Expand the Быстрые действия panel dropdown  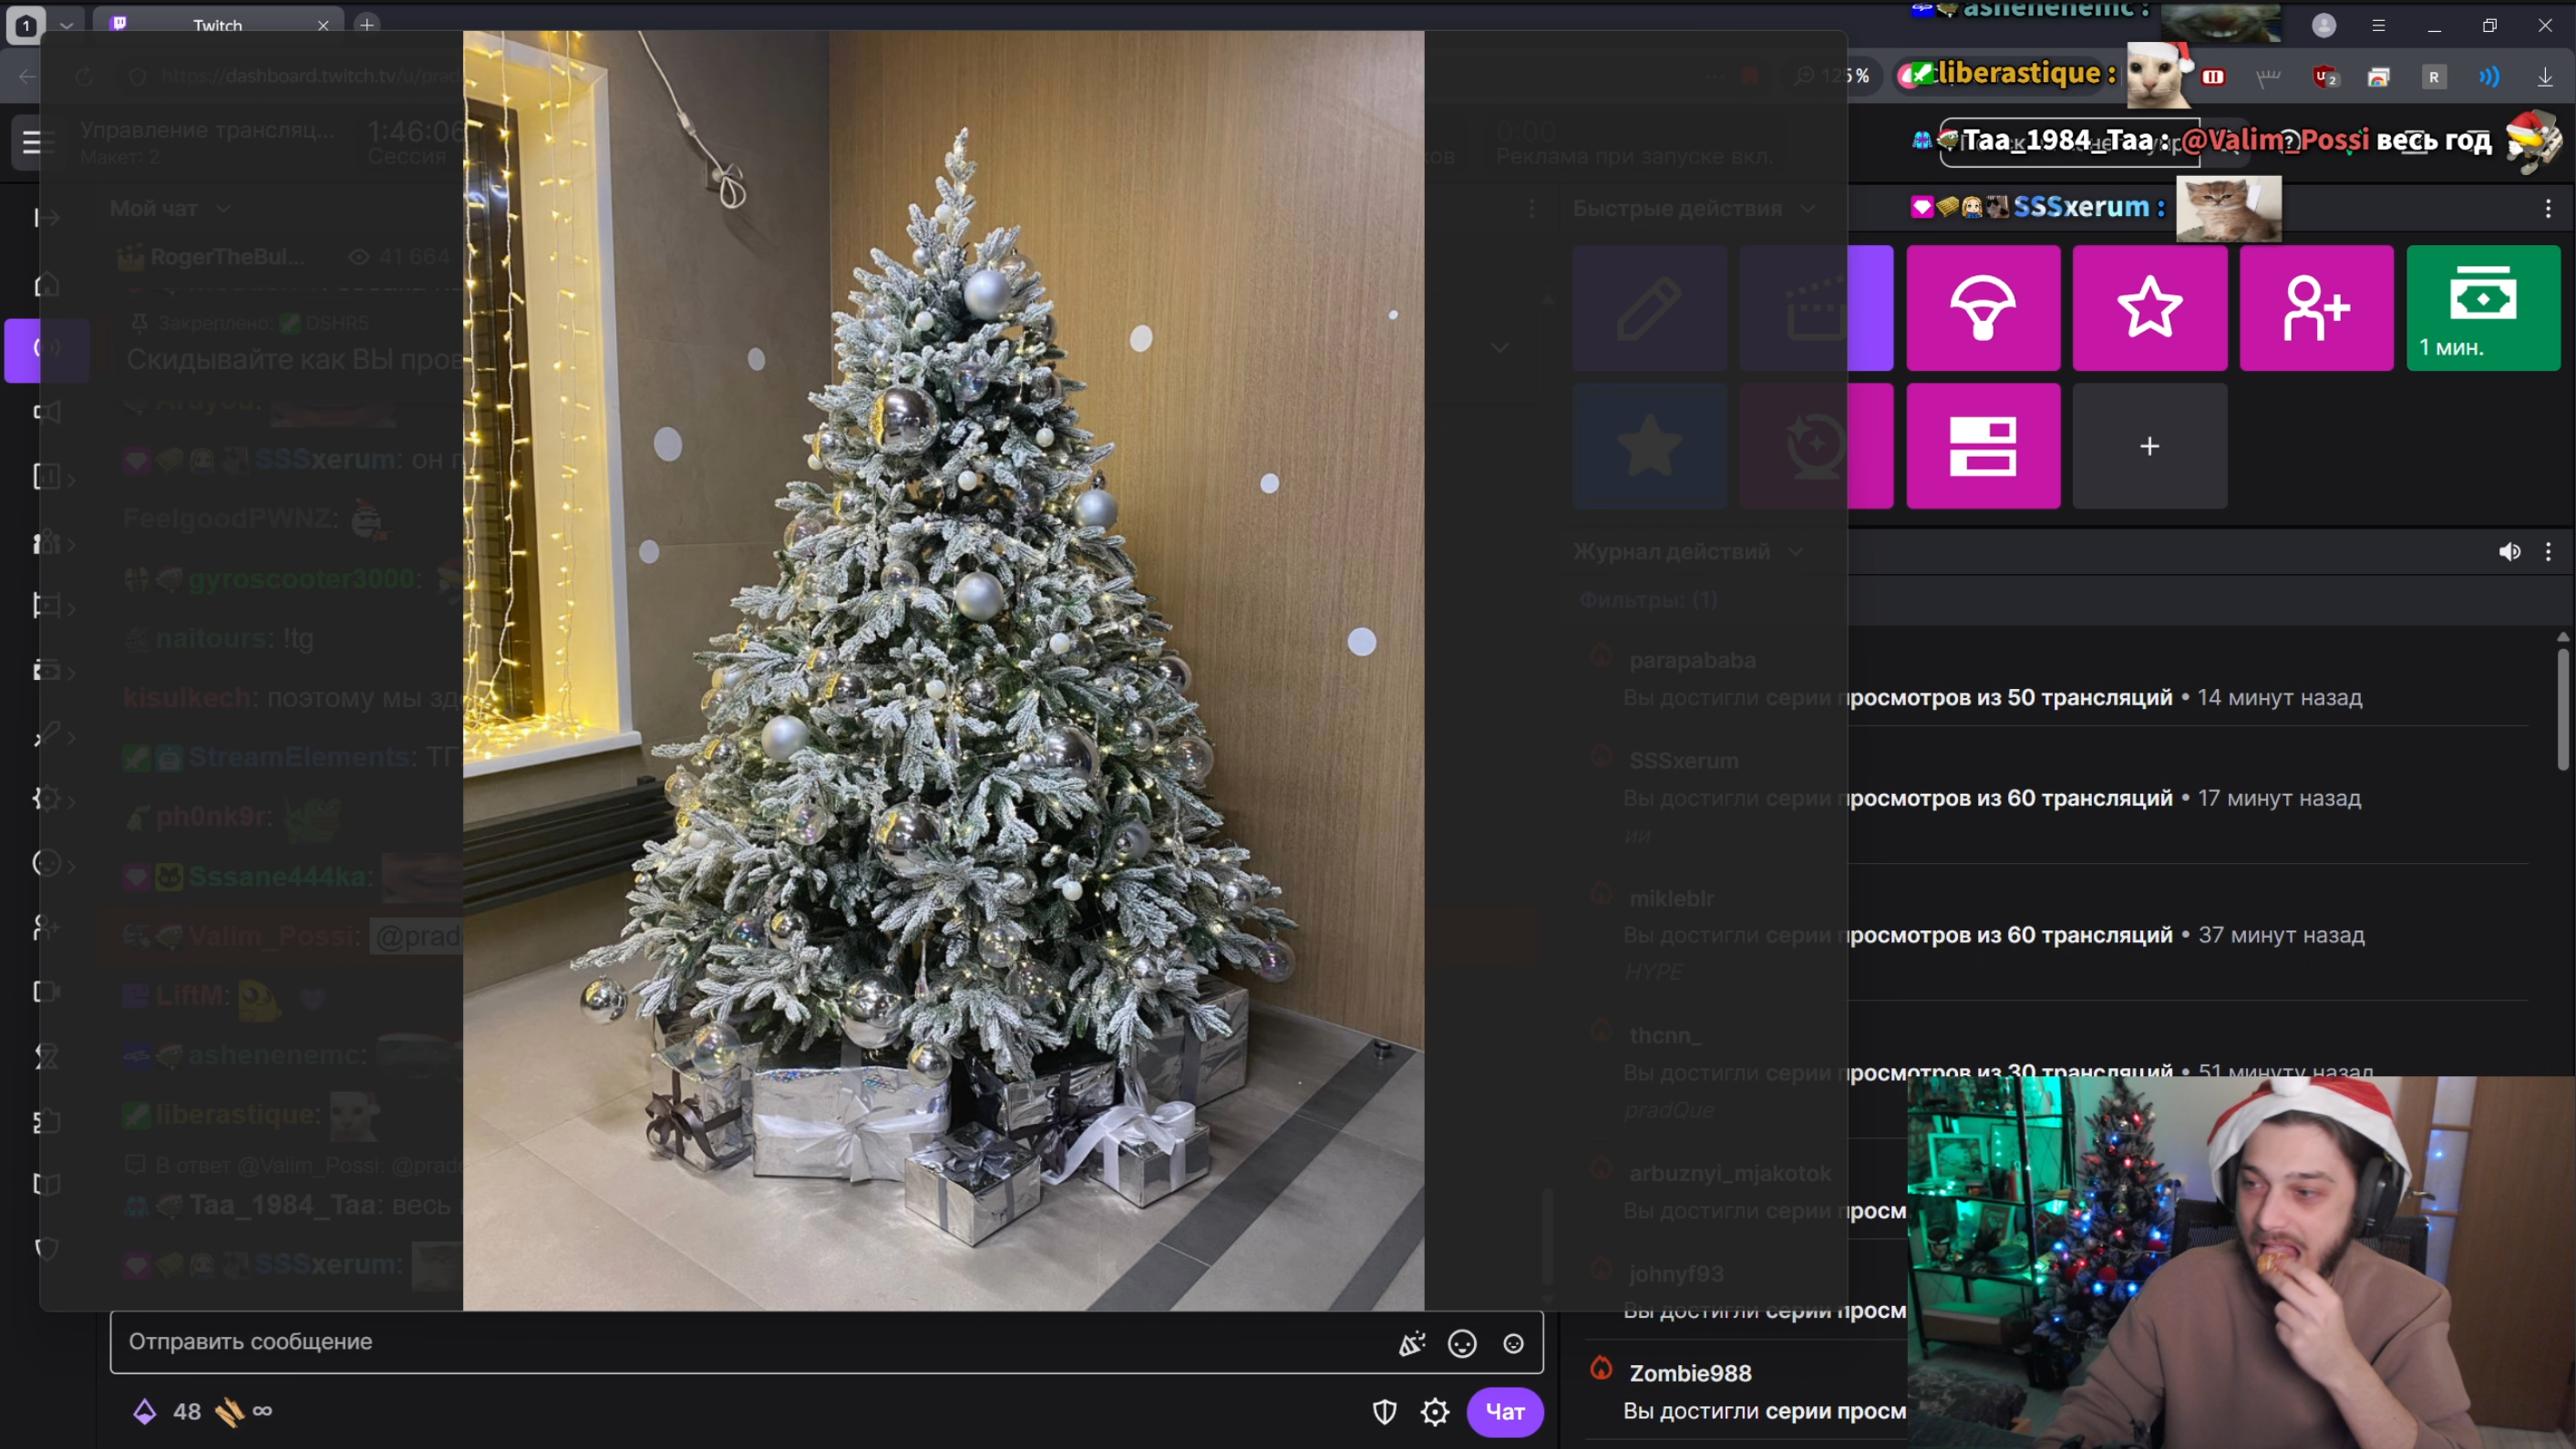pos(1808,208)
